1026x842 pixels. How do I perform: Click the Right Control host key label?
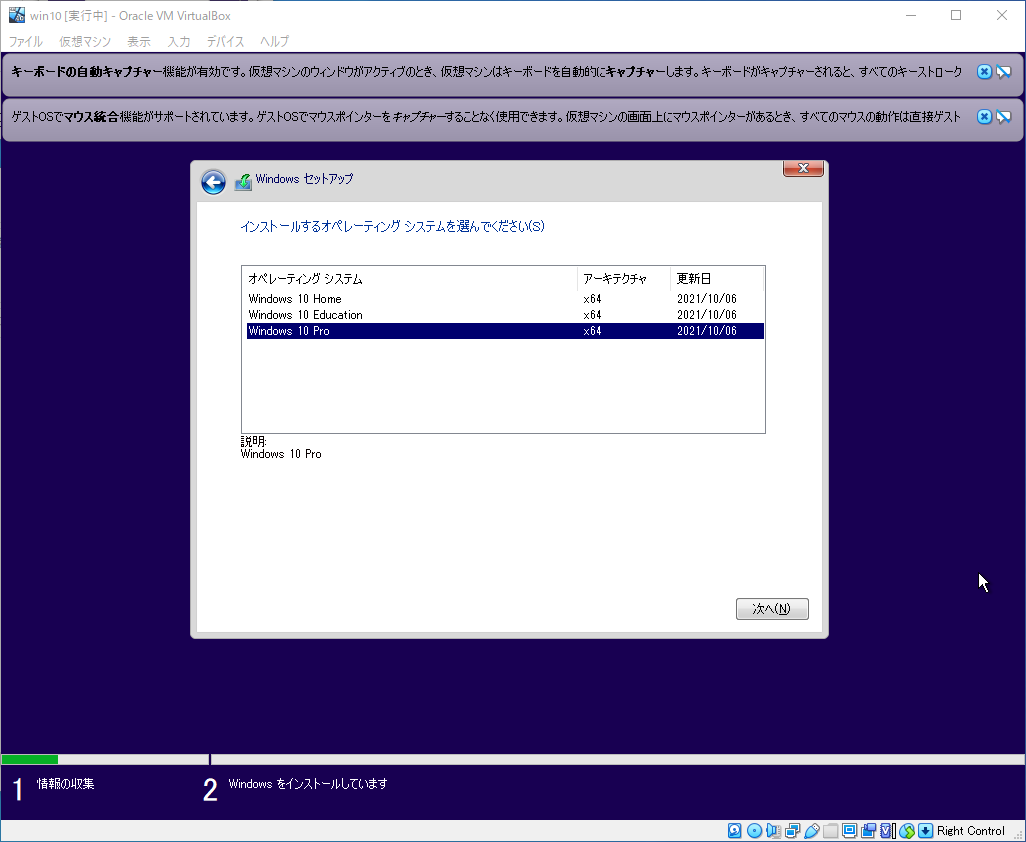click(x=970, y=831)
